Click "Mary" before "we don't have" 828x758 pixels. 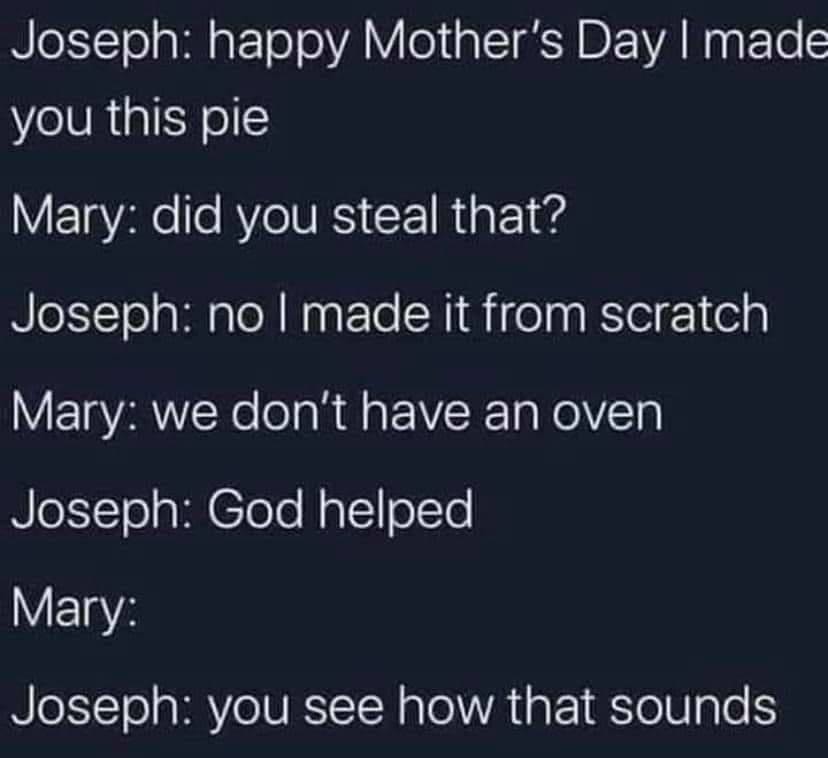pyautogui.click(x=64, y=413)
